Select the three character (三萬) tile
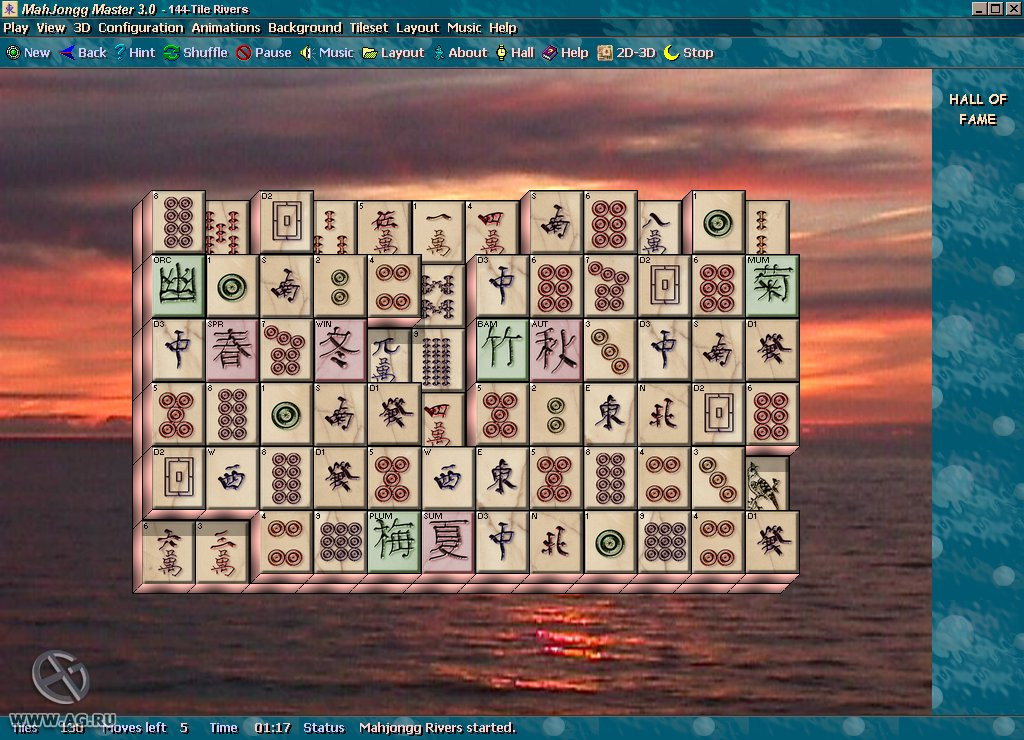Viewport: 1024px width, 740px height. pyautogui.click(x=222, y=551)
